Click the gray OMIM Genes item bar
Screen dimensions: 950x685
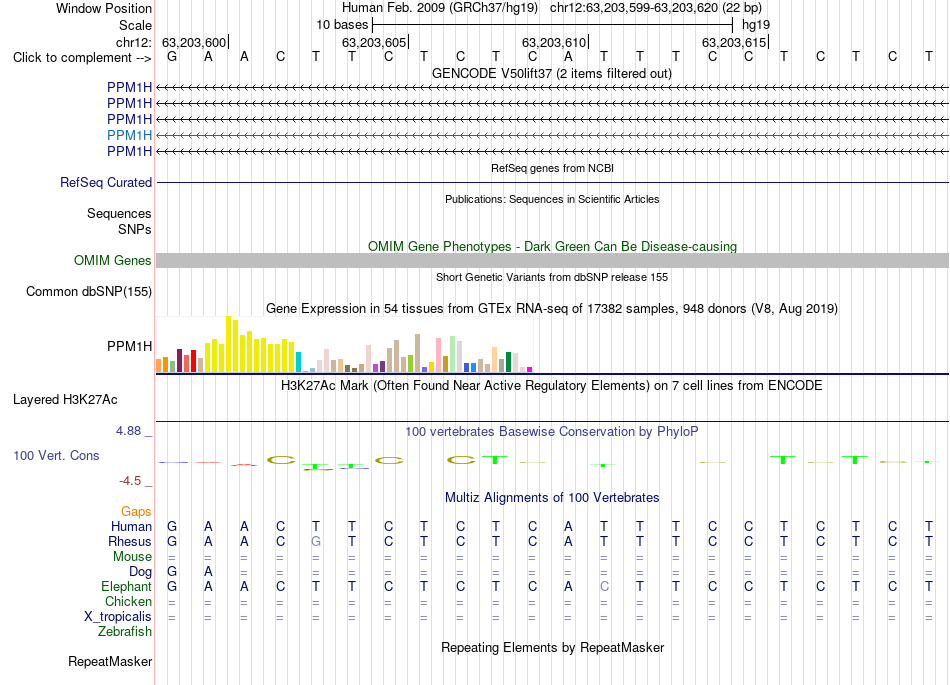[x=552, y=260]
